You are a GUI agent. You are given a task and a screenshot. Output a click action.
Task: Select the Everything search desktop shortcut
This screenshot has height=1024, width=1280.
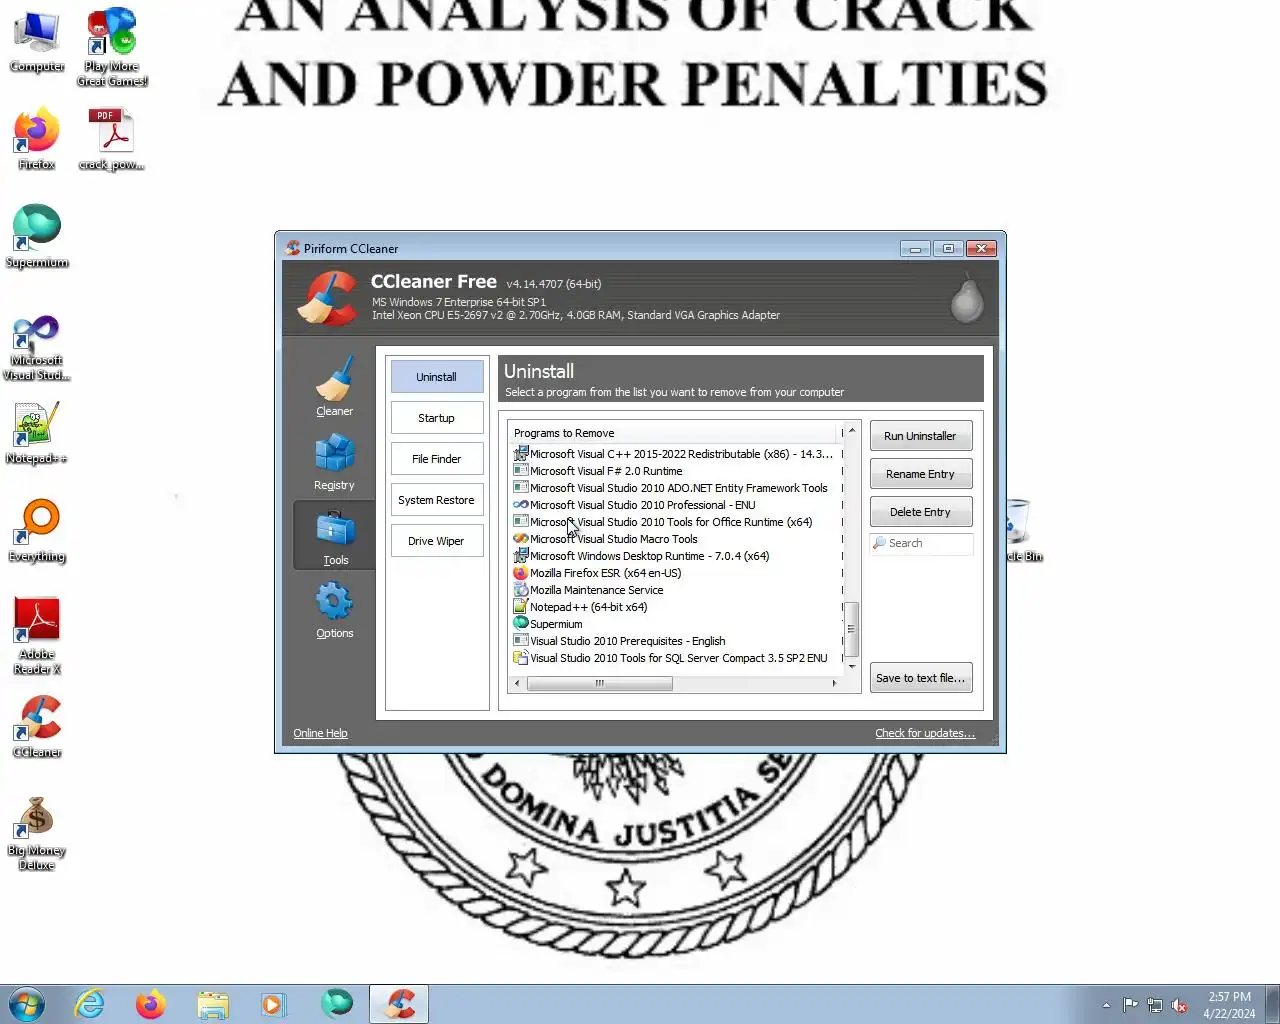tap(37, 531)
